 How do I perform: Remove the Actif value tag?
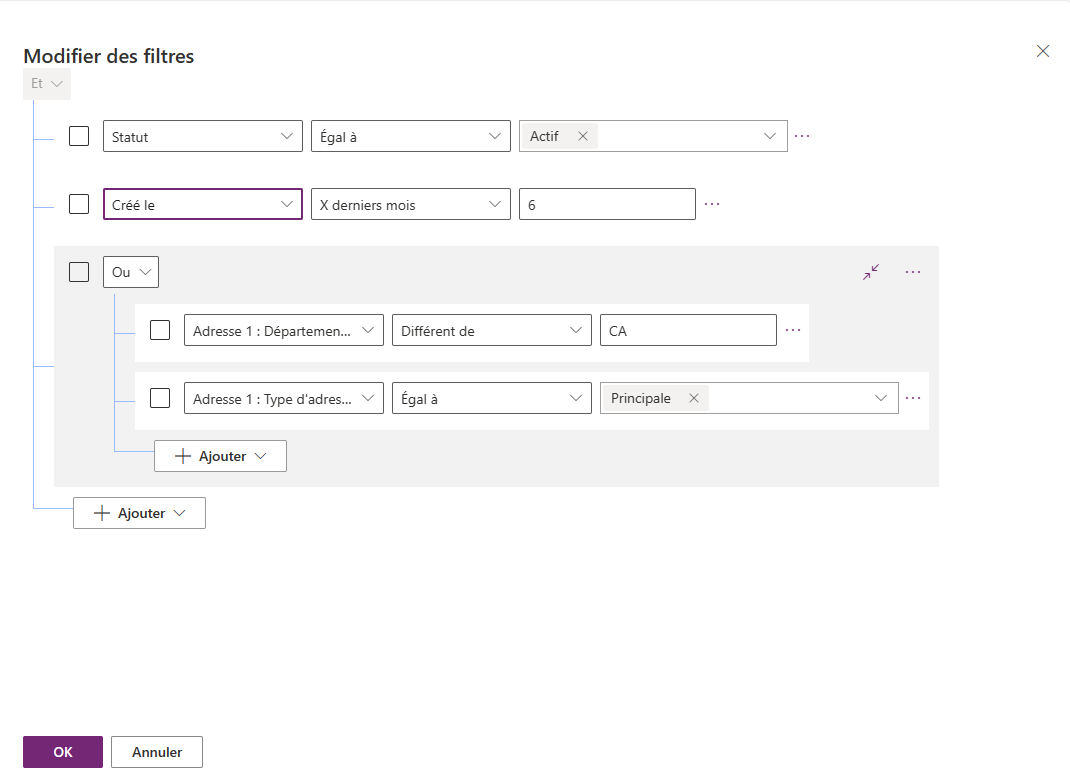coord(583,136)
